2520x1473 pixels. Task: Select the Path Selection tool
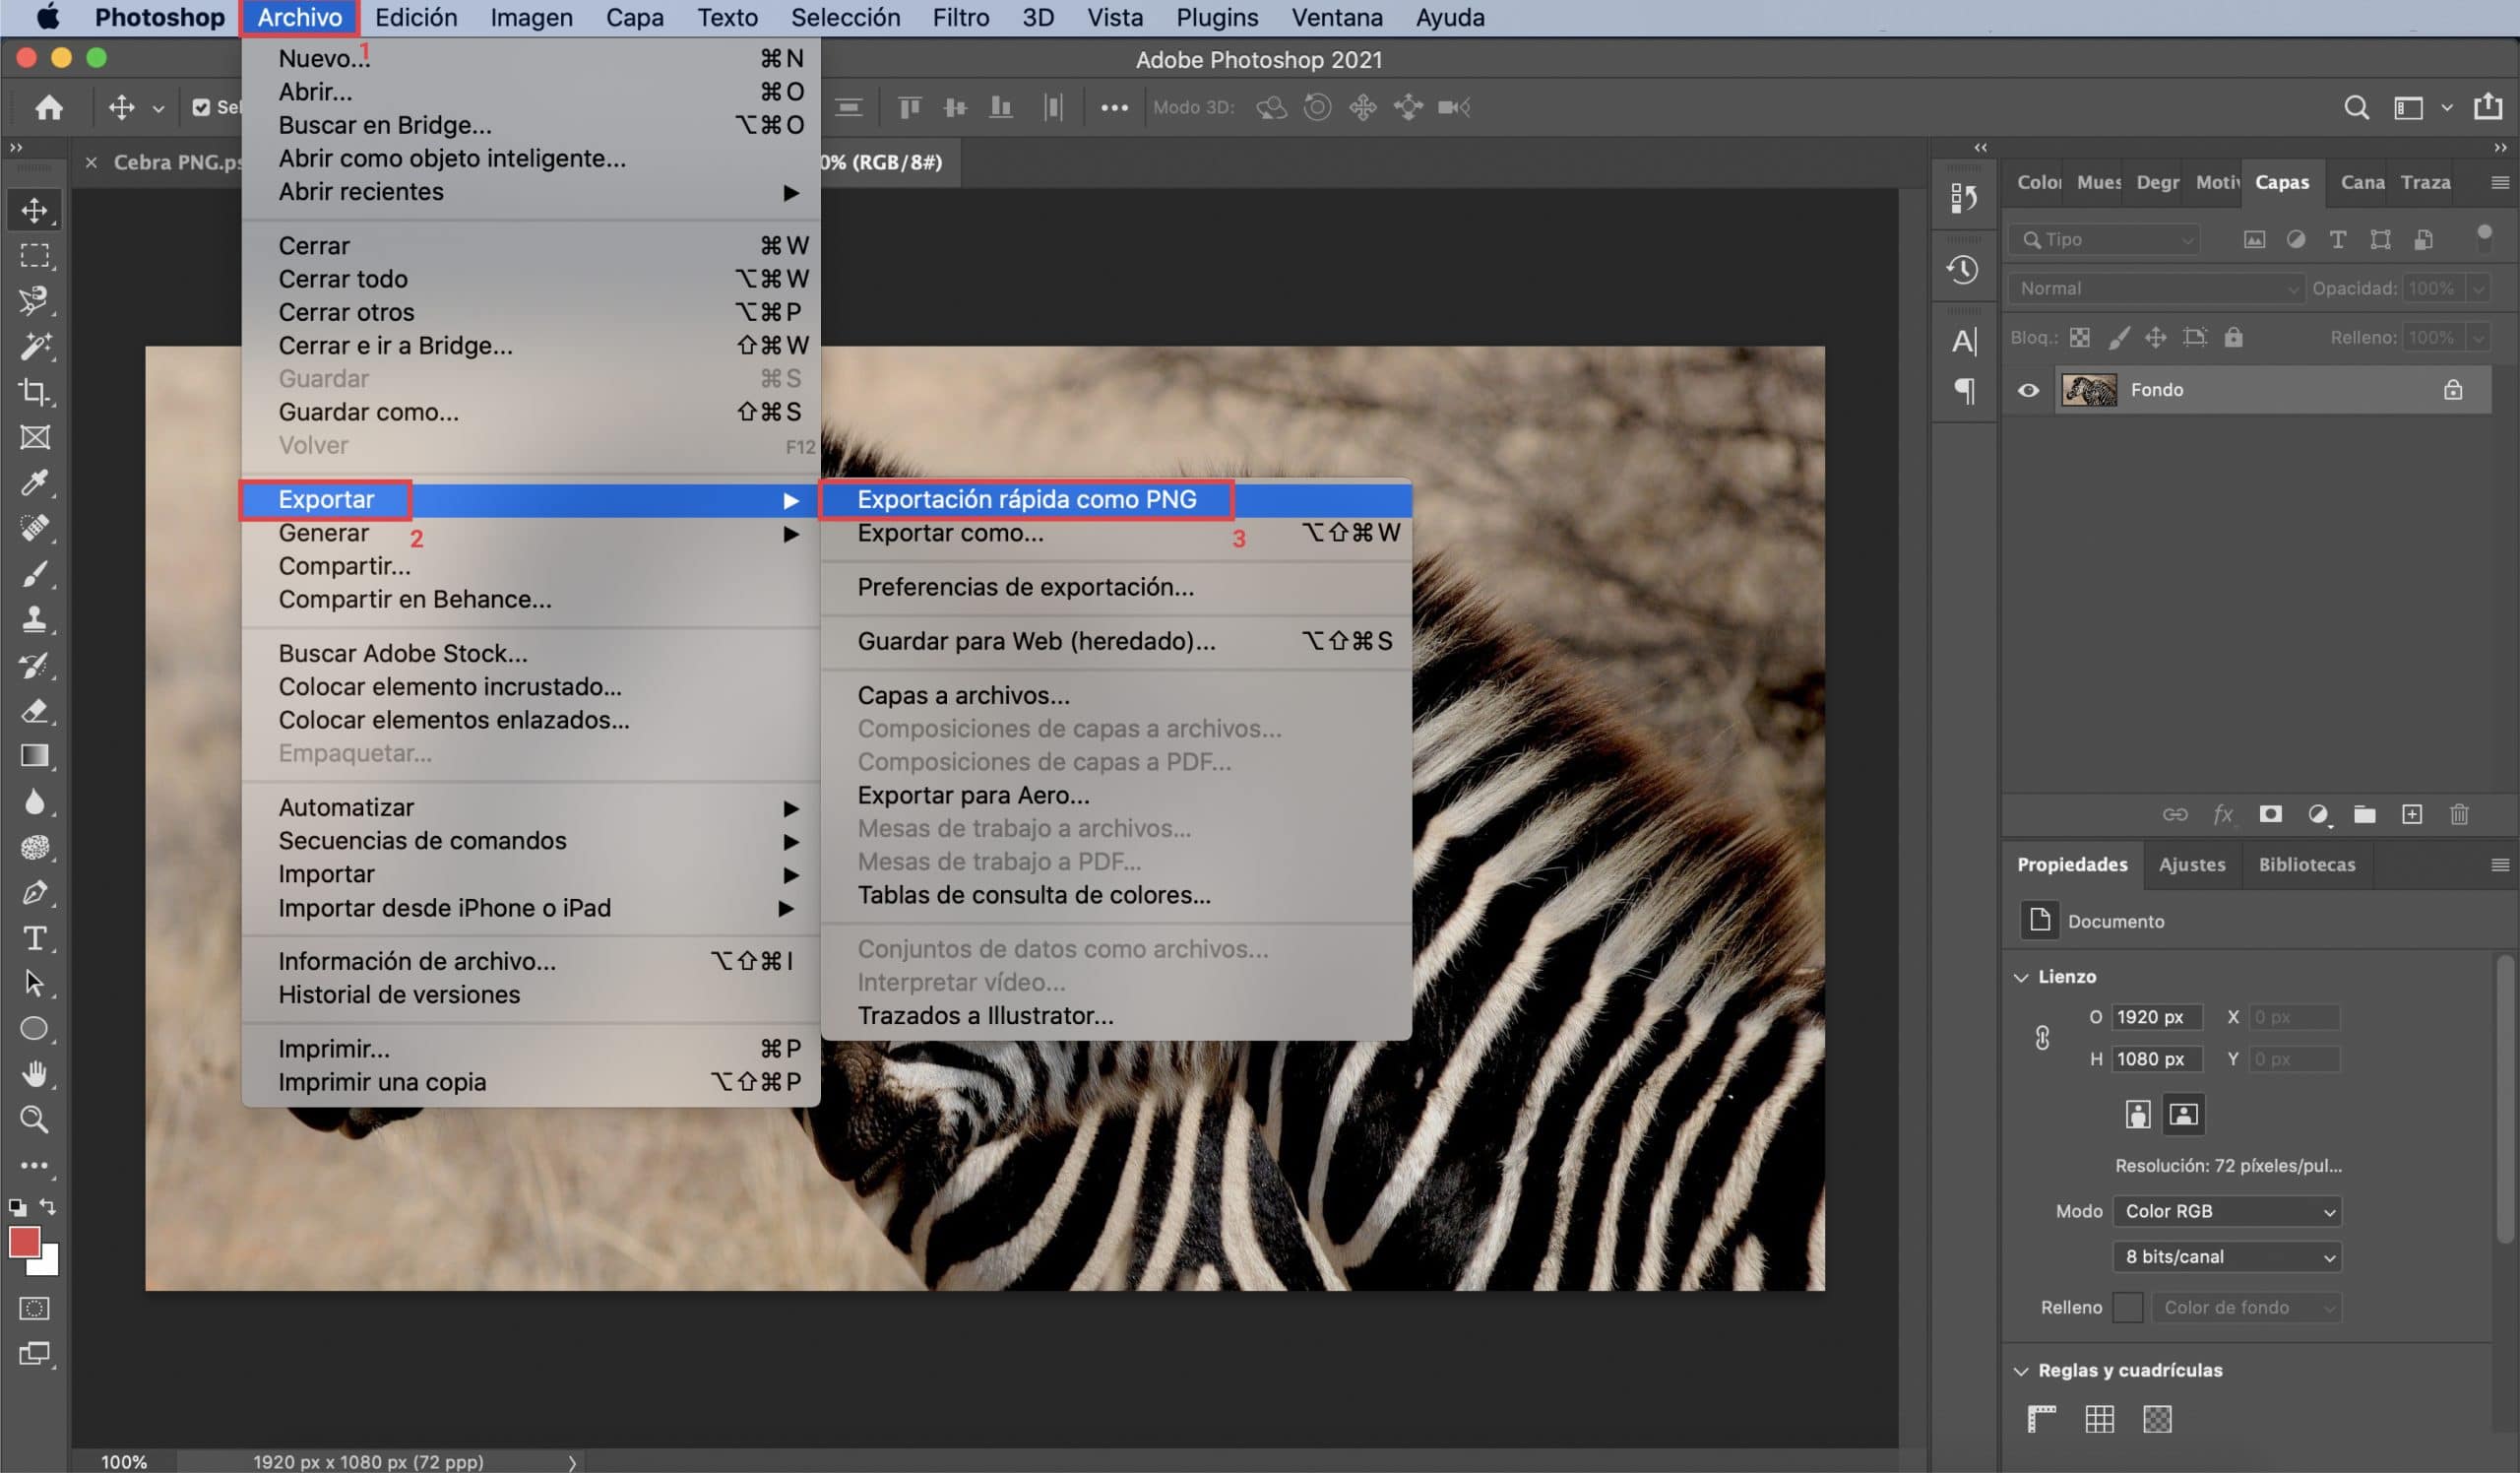coord(35,983)
